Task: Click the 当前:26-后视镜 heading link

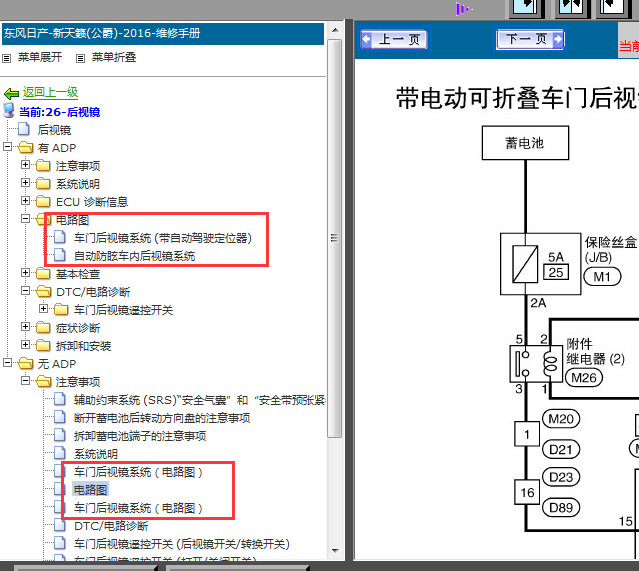Action: 59,112
